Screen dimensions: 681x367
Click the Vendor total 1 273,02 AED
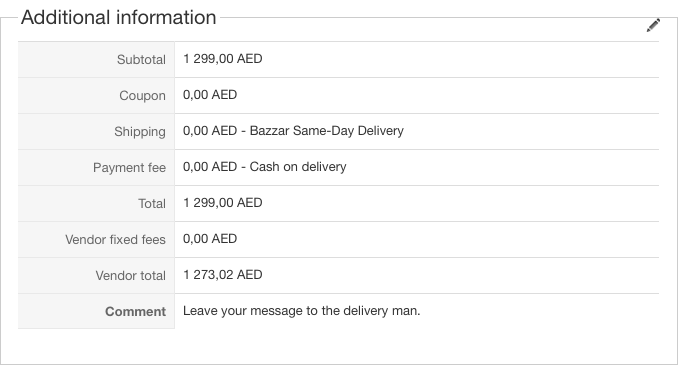tap(222, 275)
